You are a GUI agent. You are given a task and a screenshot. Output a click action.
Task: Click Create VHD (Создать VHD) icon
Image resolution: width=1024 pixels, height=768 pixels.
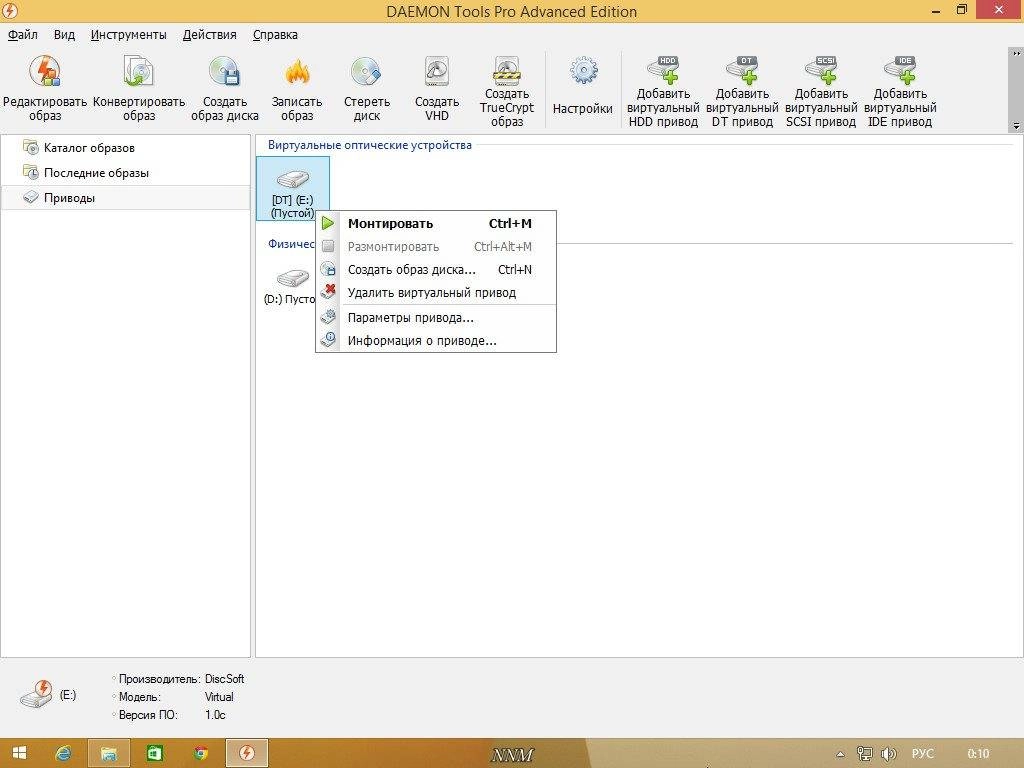coord(437,89)
